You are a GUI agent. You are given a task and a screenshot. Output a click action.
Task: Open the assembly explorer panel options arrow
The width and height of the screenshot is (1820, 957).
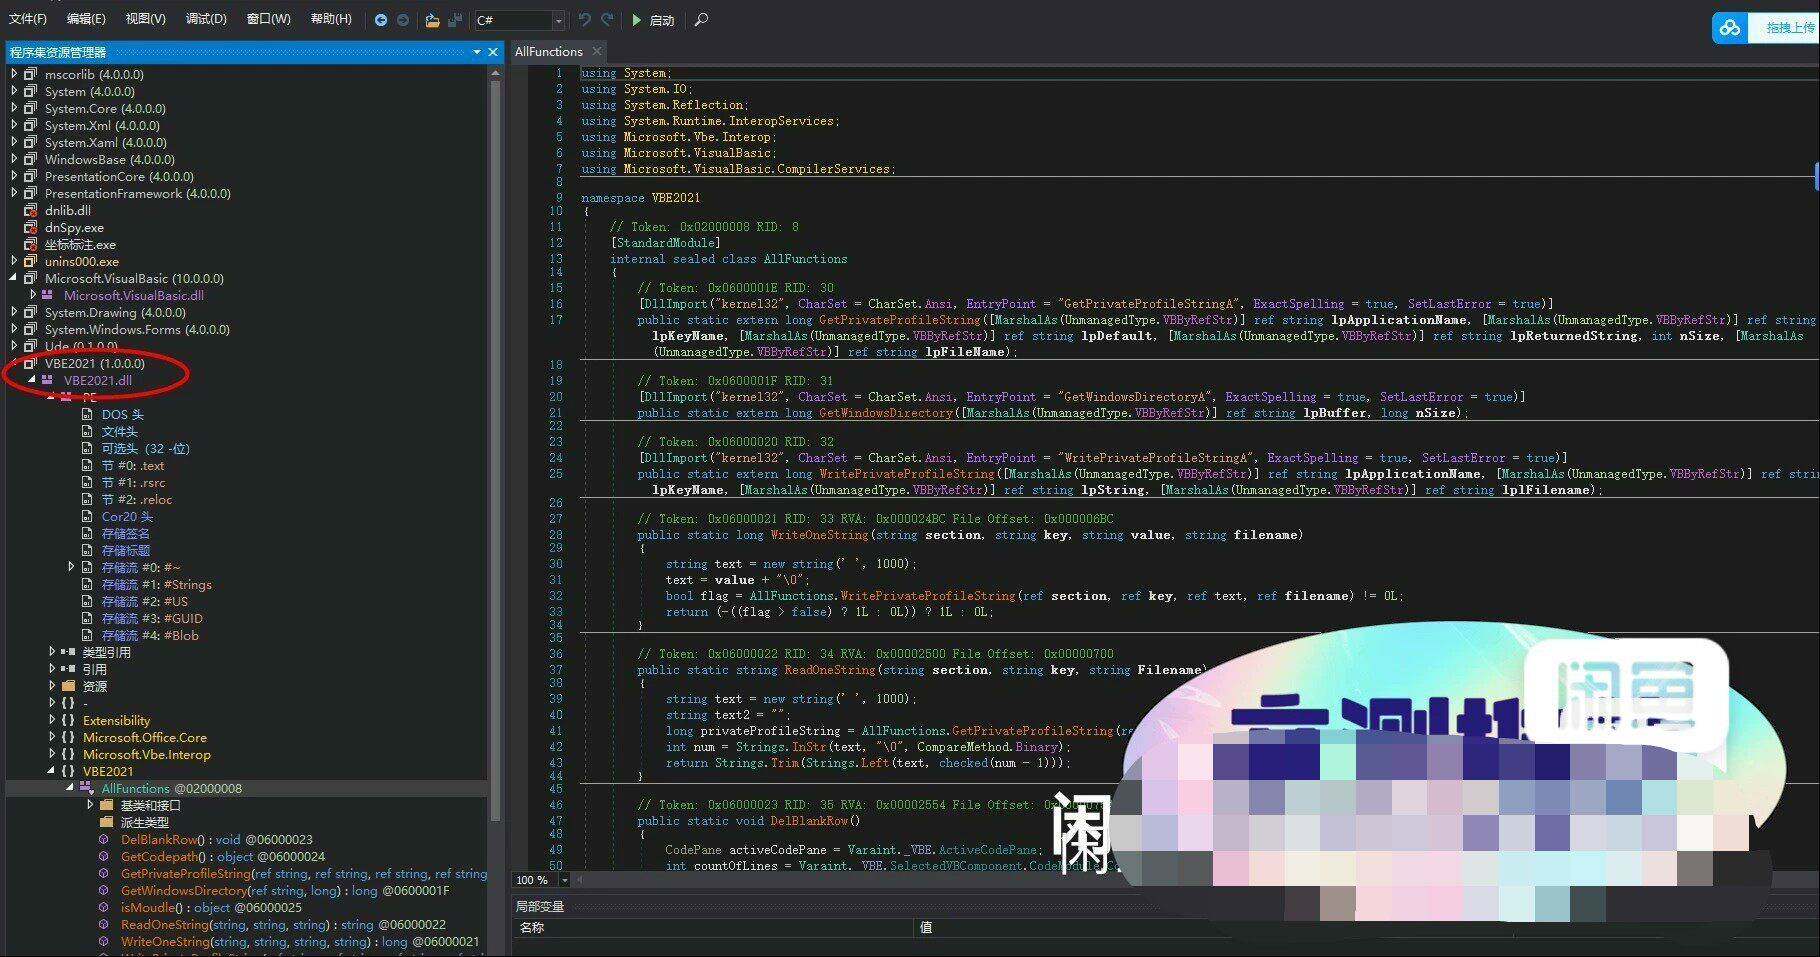[477, 52]
